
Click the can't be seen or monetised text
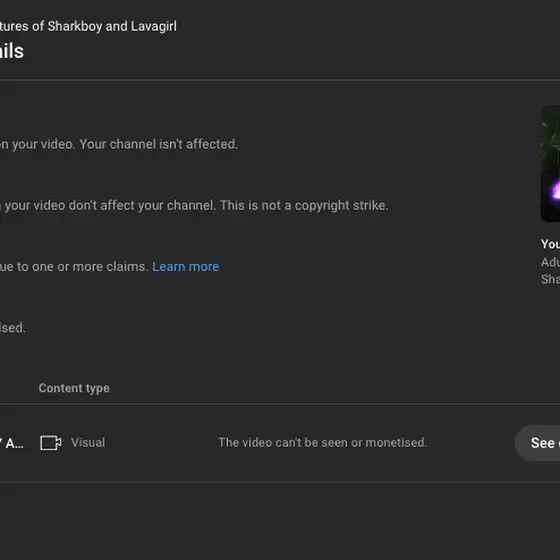tap(322, 442)
